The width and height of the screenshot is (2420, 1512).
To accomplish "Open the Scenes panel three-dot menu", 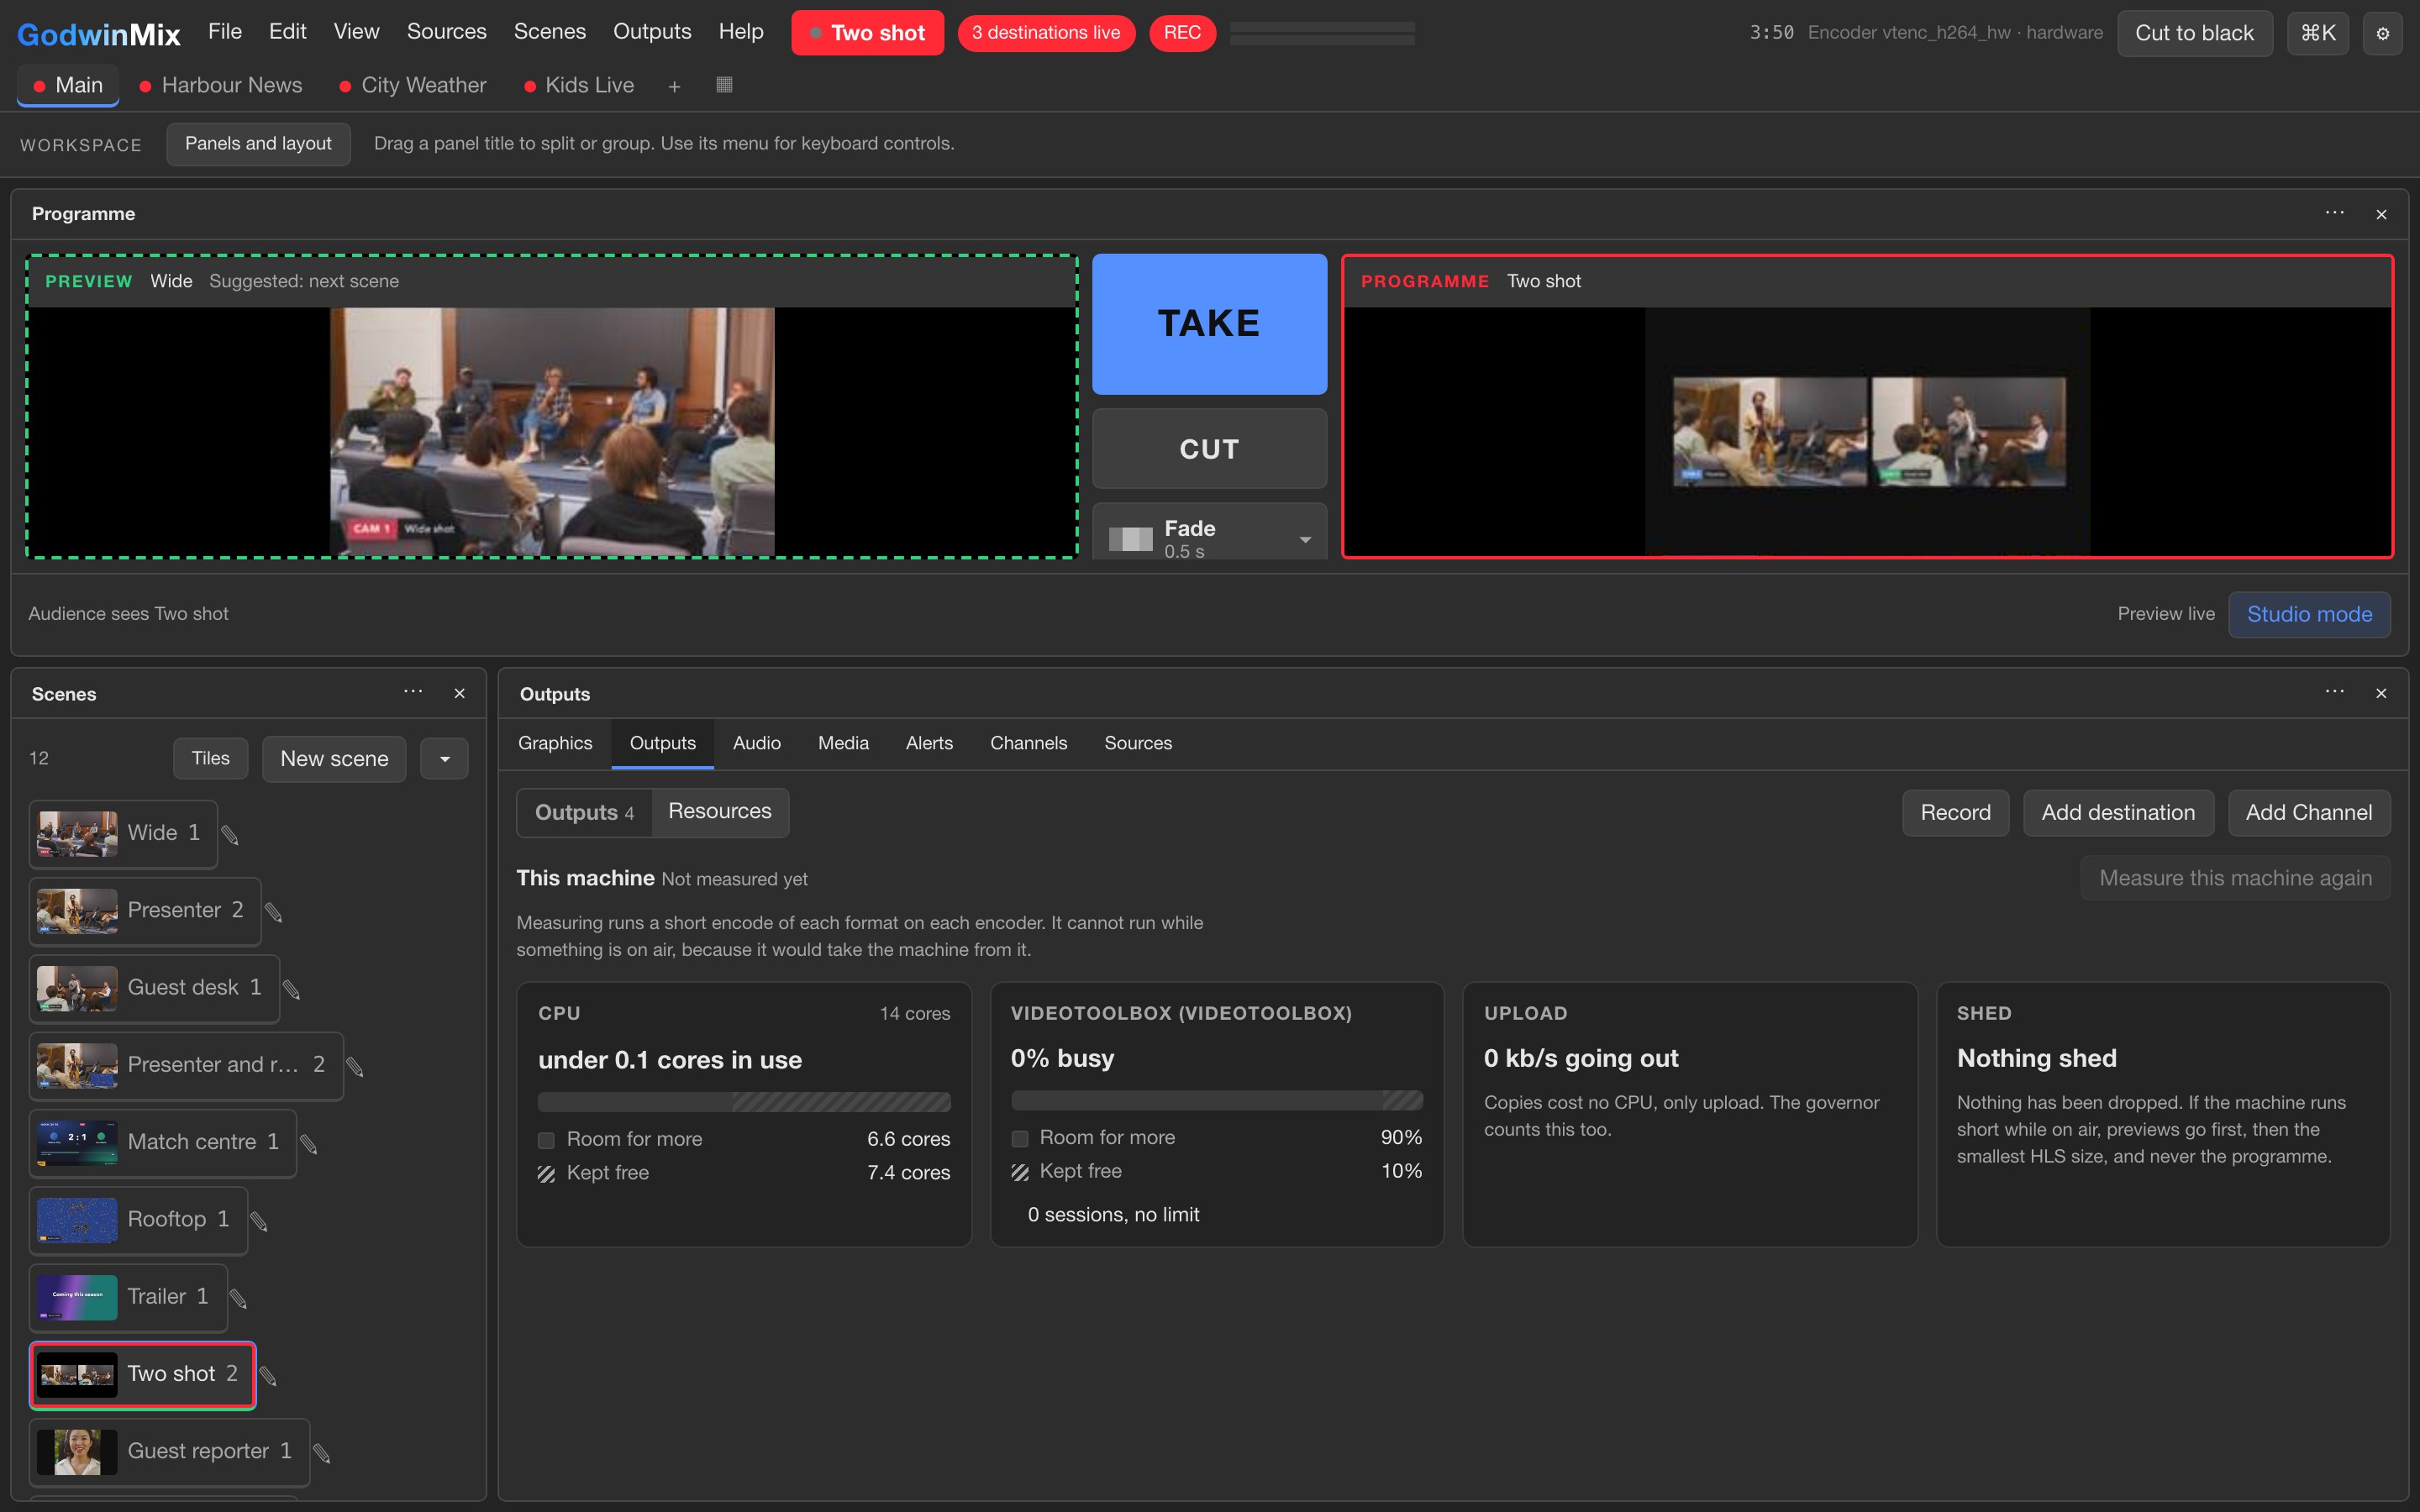I will click(413, 692).
